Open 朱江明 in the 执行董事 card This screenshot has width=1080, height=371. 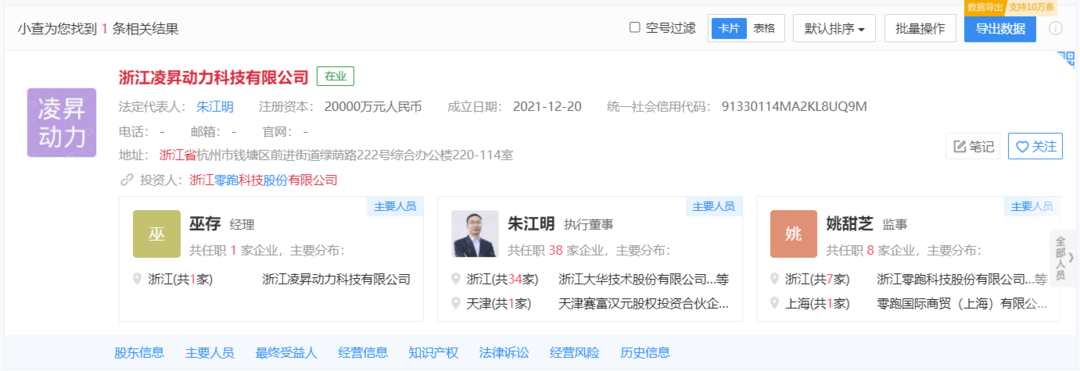532,224
